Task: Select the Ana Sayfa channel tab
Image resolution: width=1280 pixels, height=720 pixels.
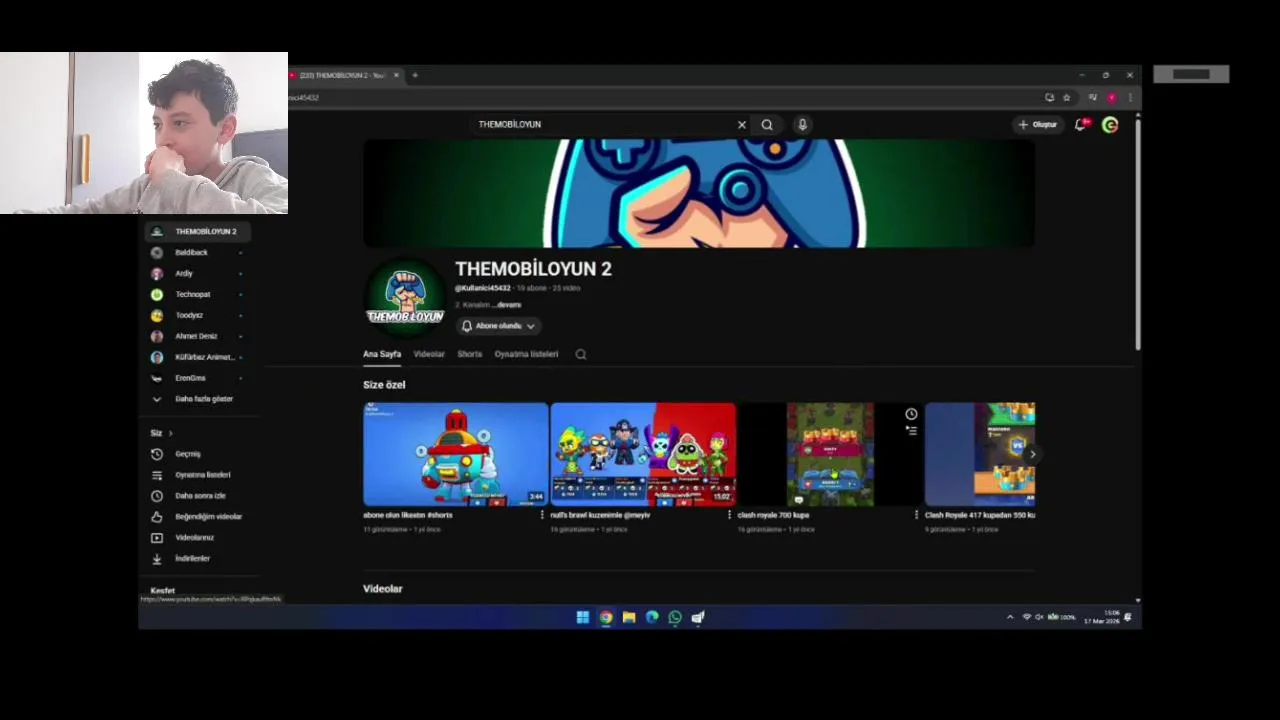Action: pyautogui.click(x=382, y=354)
